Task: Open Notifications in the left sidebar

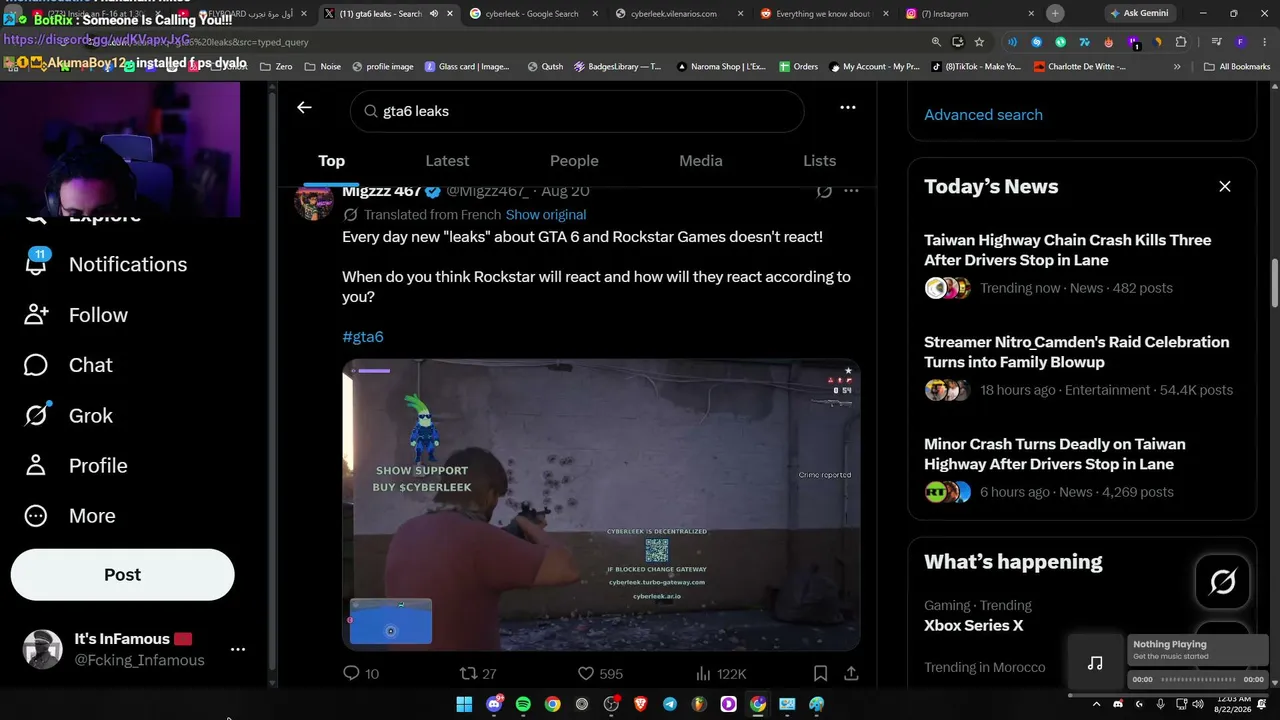Action: click(x=106, y=264)
